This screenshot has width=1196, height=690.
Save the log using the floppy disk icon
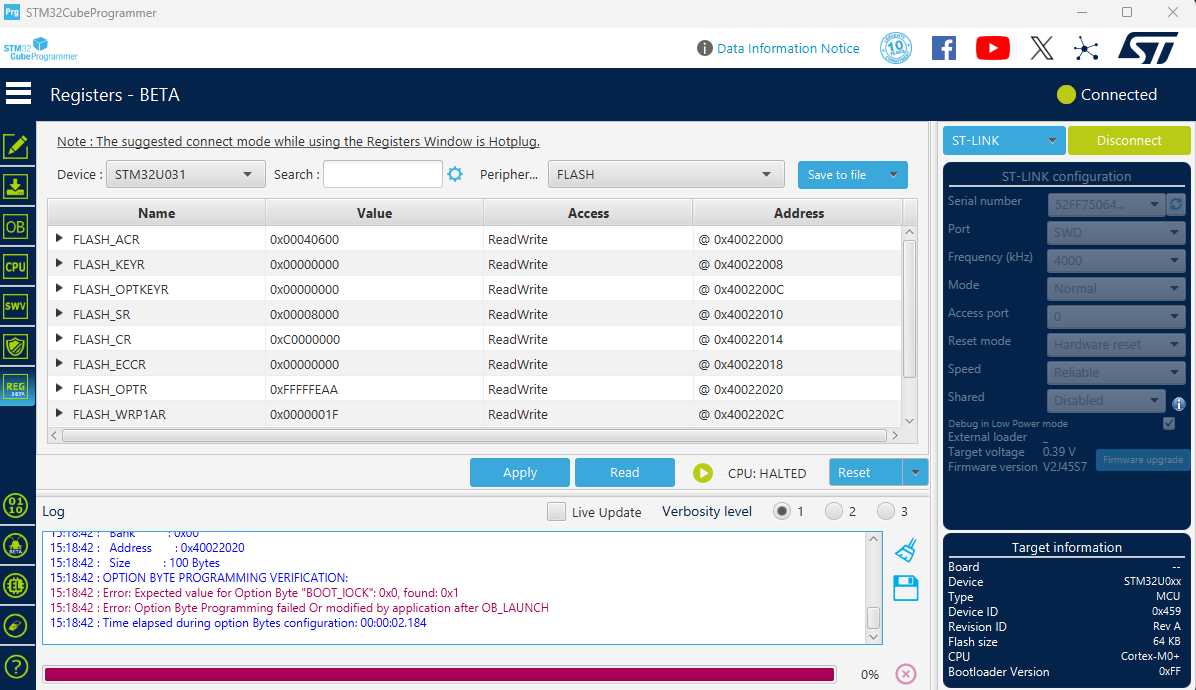click(x=905, y=588)
